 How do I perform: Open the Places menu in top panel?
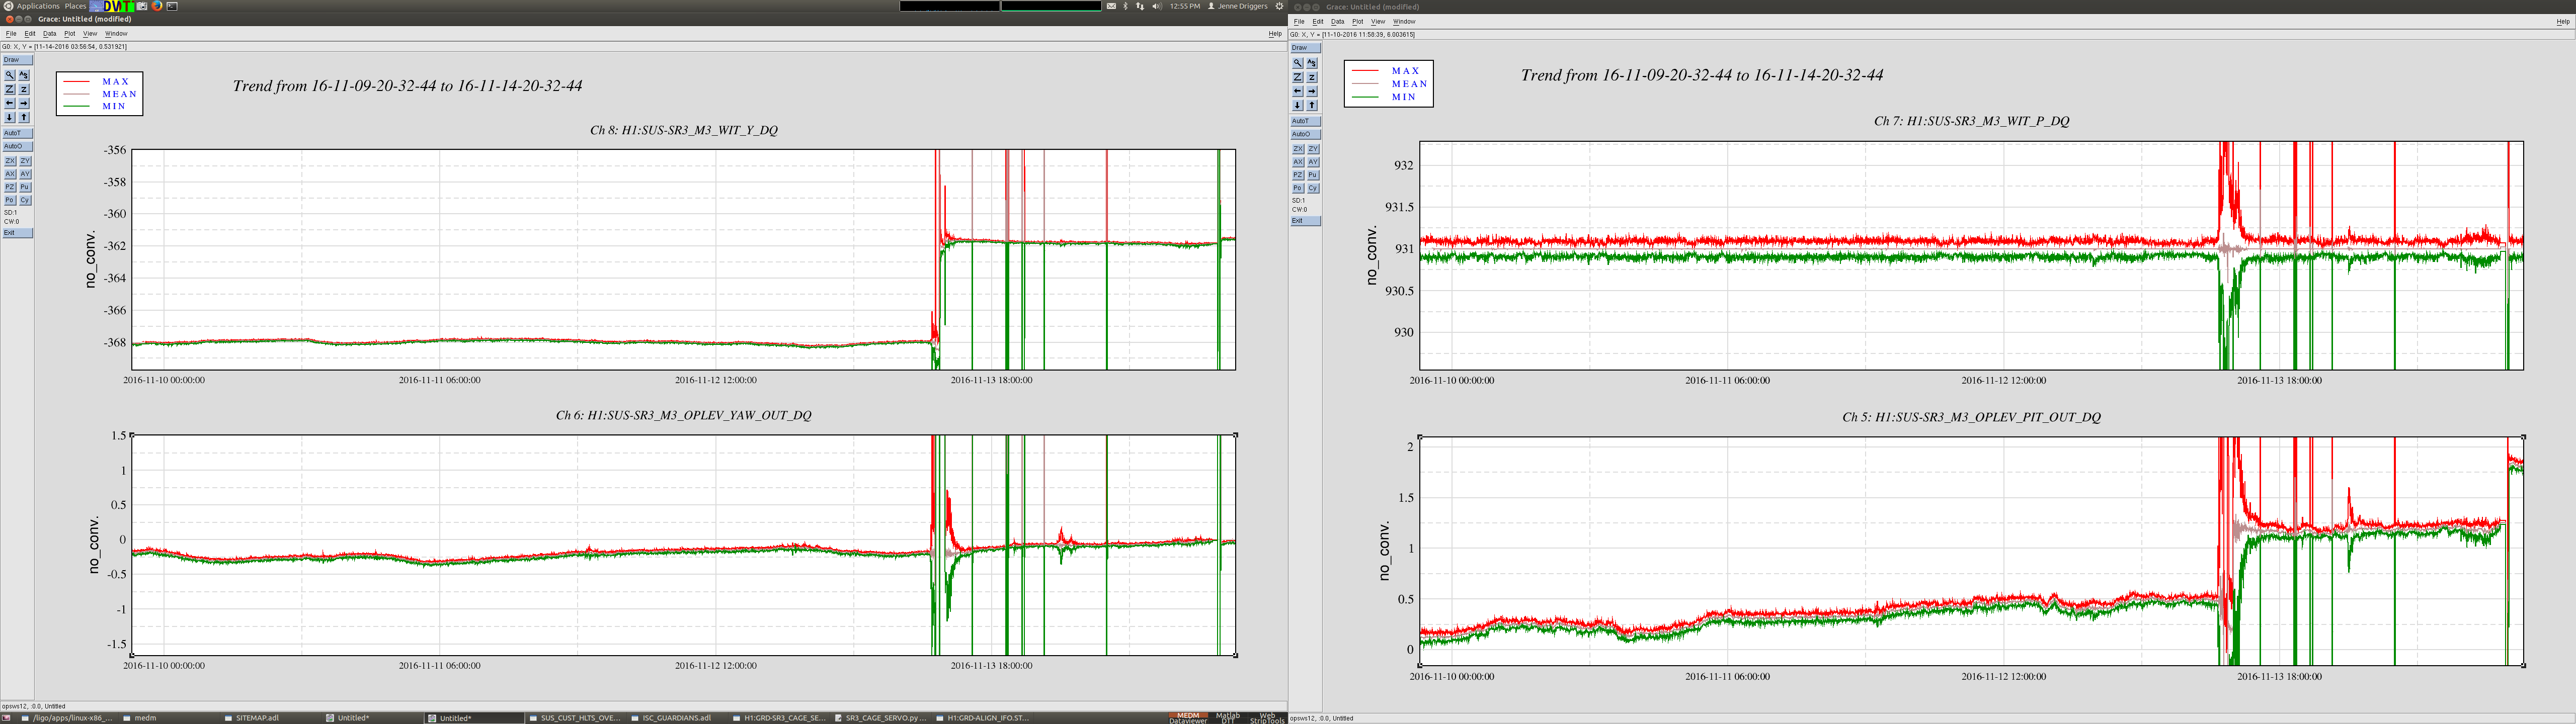click(76, 6)
